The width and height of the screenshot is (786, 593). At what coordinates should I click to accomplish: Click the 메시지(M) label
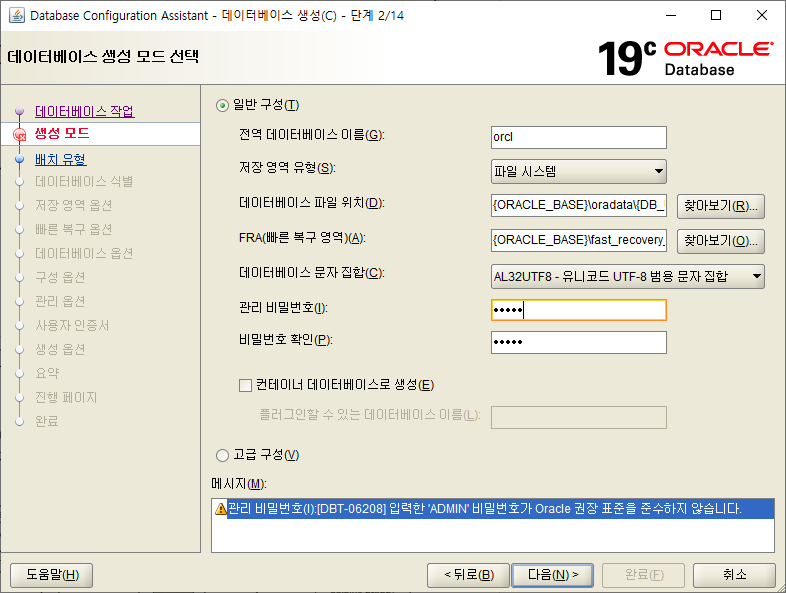tap(239, 484)
